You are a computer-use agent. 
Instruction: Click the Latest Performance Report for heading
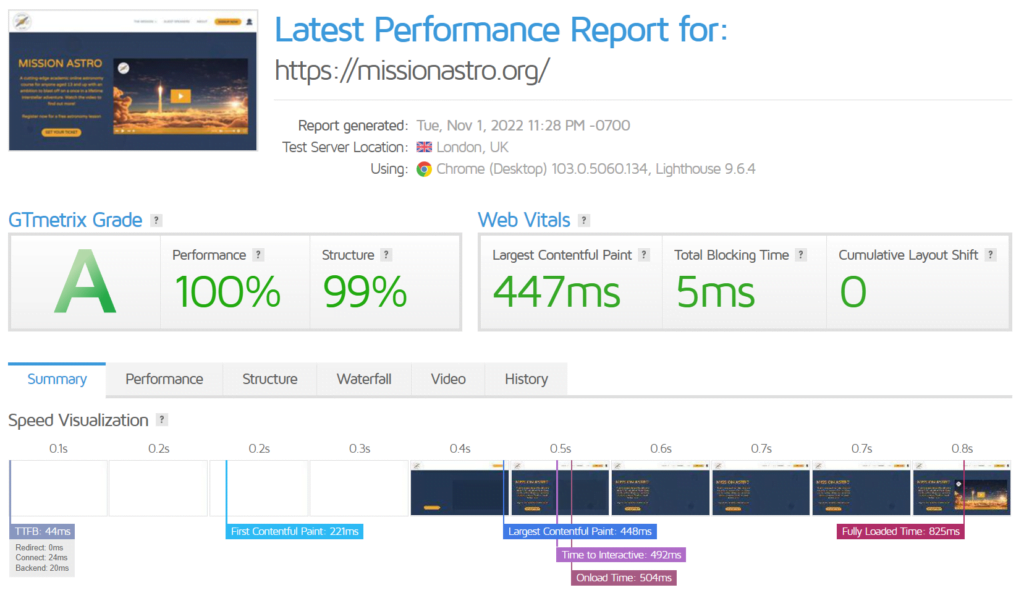pos(501,29)
